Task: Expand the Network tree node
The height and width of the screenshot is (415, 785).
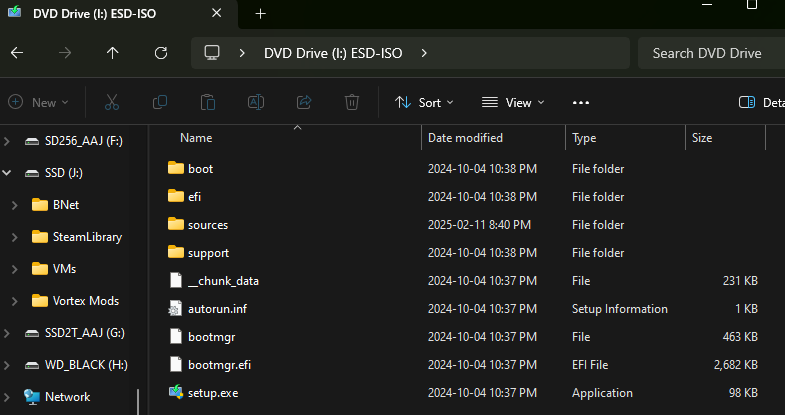Action: click(x=8, y=397)
